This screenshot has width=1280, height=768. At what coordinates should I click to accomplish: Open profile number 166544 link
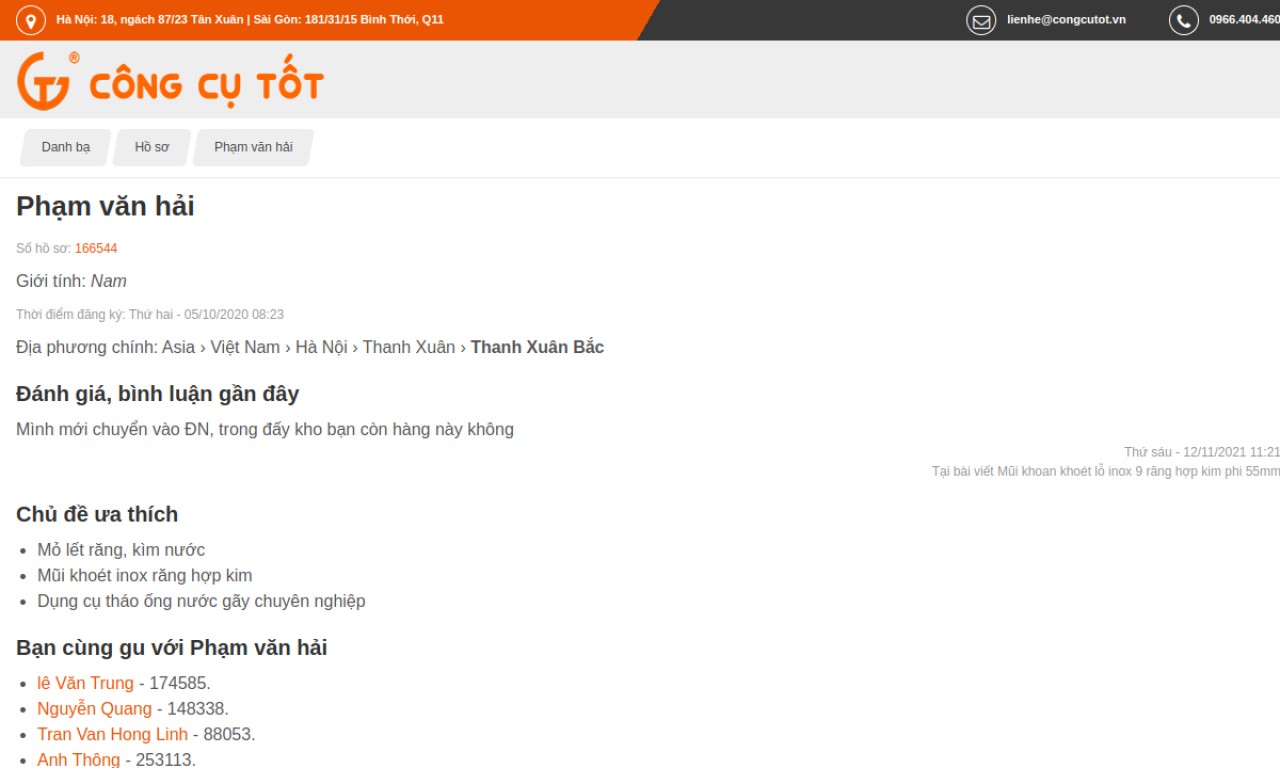click(x=96, y=248)
